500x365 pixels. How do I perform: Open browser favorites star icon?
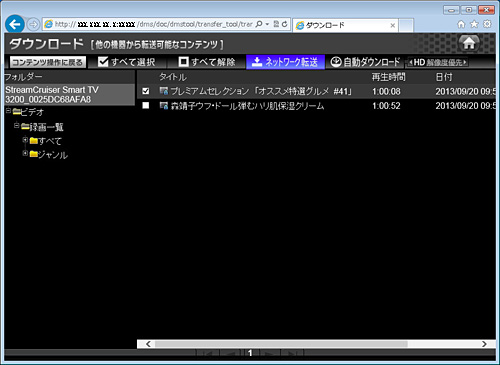click(474, 24)
